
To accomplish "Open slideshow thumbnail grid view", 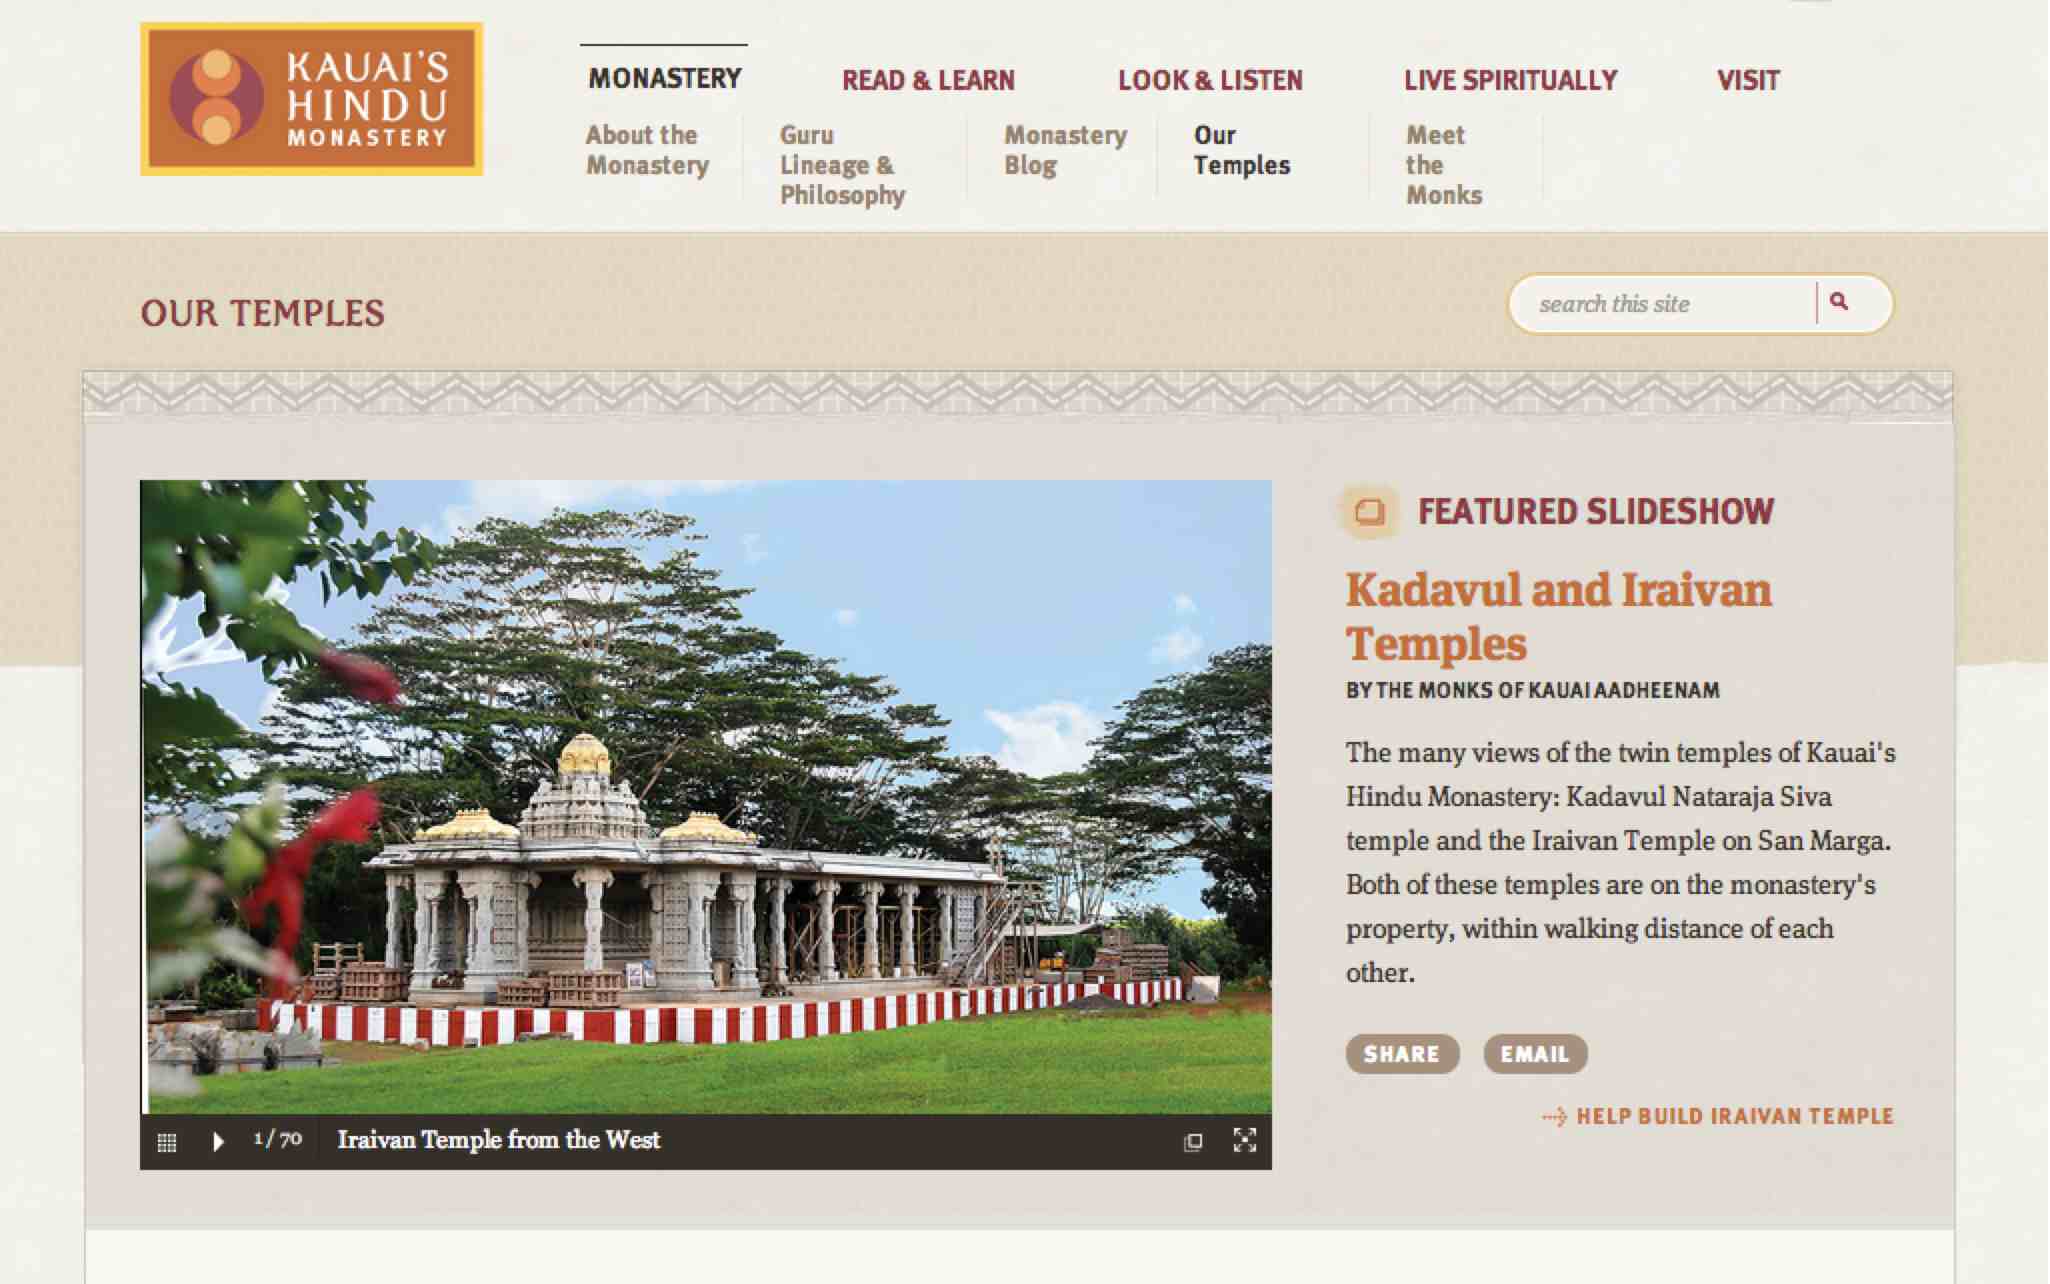I will point(167,1142).
